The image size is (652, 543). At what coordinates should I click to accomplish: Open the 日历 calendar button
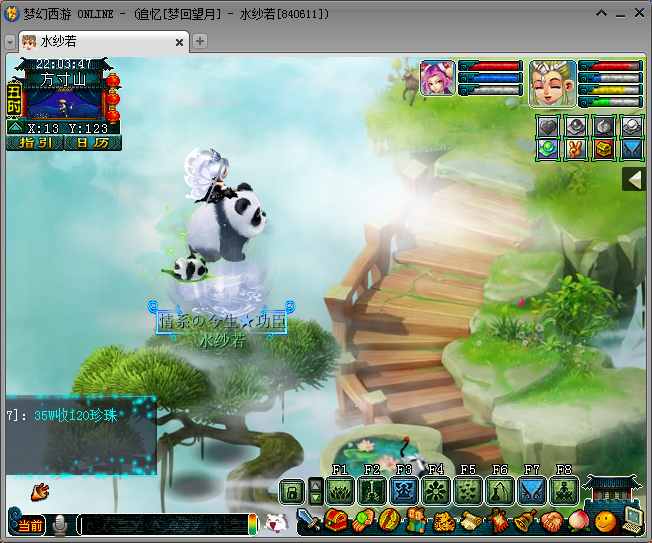tap(93, 143)
